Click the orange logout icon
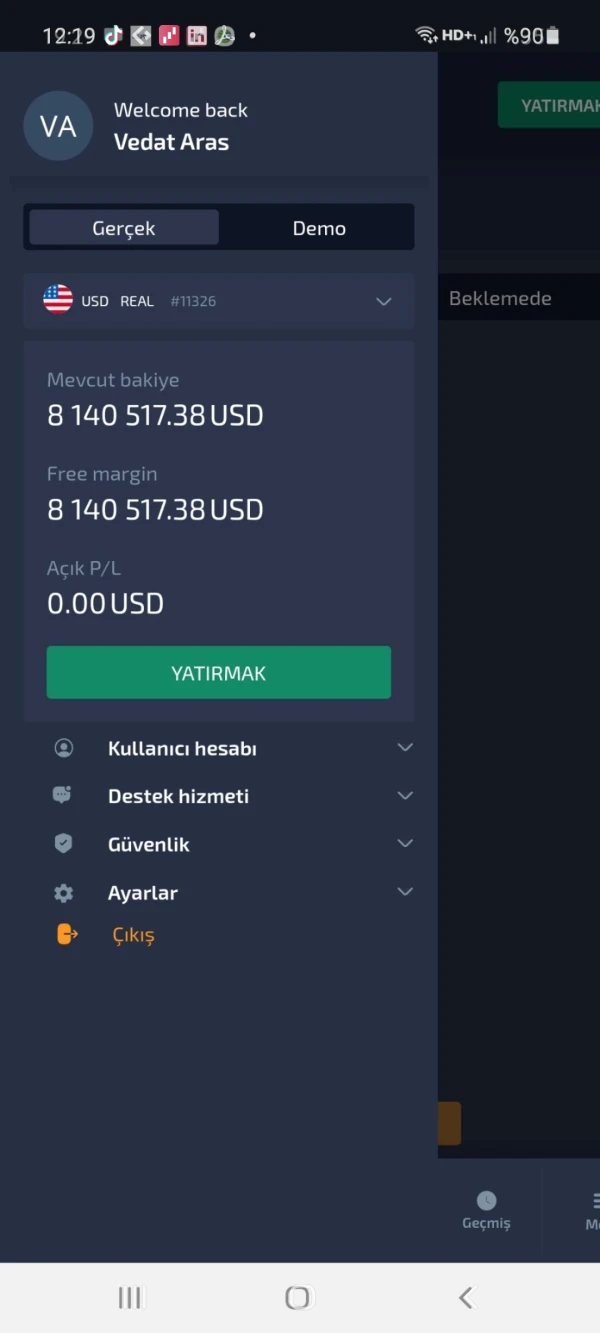The height and width of the screenshot is (1333, 600). click(x=67, y=935)
